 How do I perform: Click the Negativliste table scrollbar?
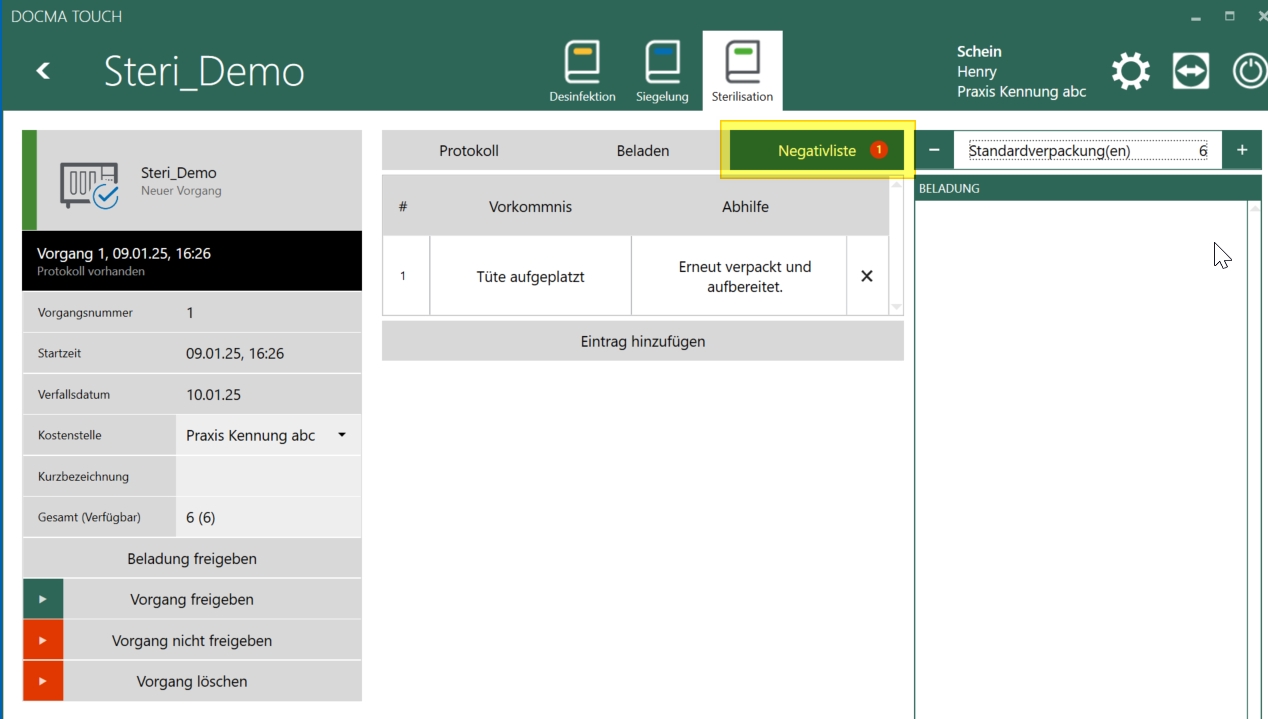[x=897, y=245]
